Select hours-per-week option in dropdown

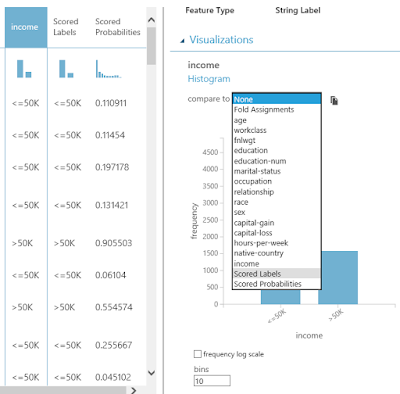tap(276, 243)
